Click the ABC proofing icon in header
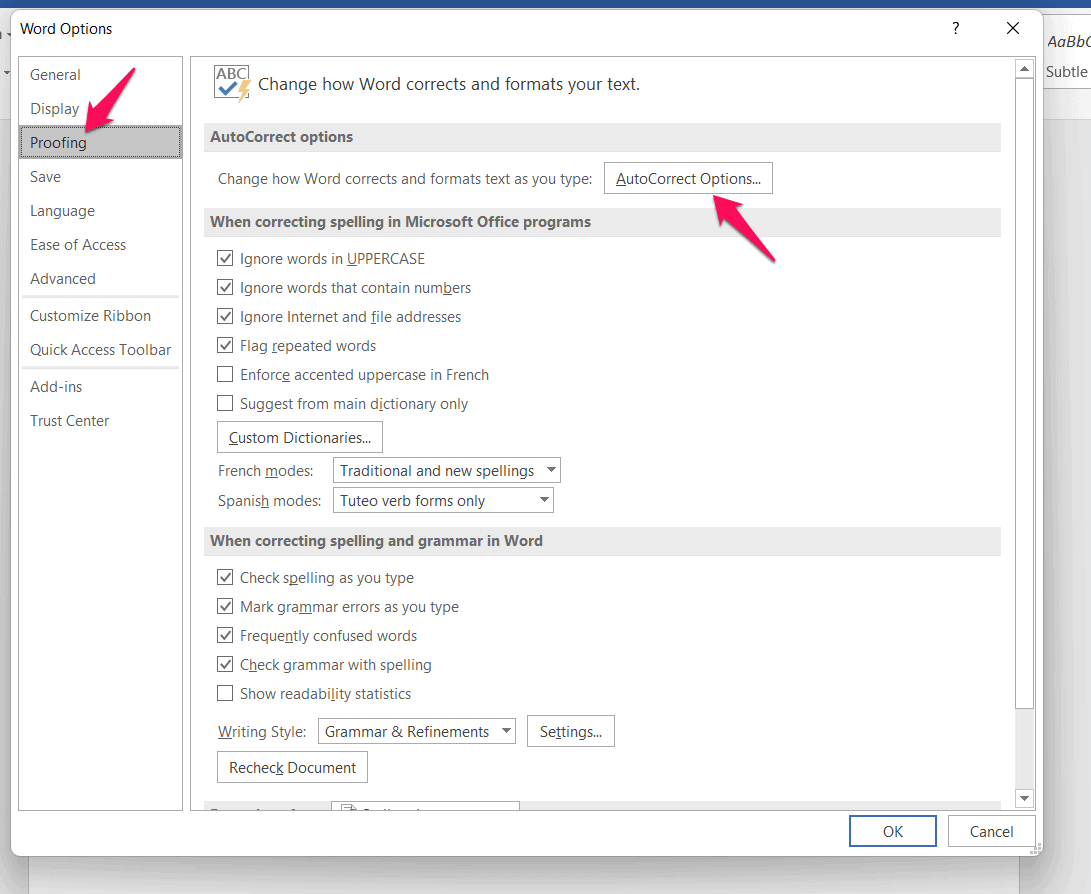The width and height of the screenshot is (1091, 894). click(232, 83)
